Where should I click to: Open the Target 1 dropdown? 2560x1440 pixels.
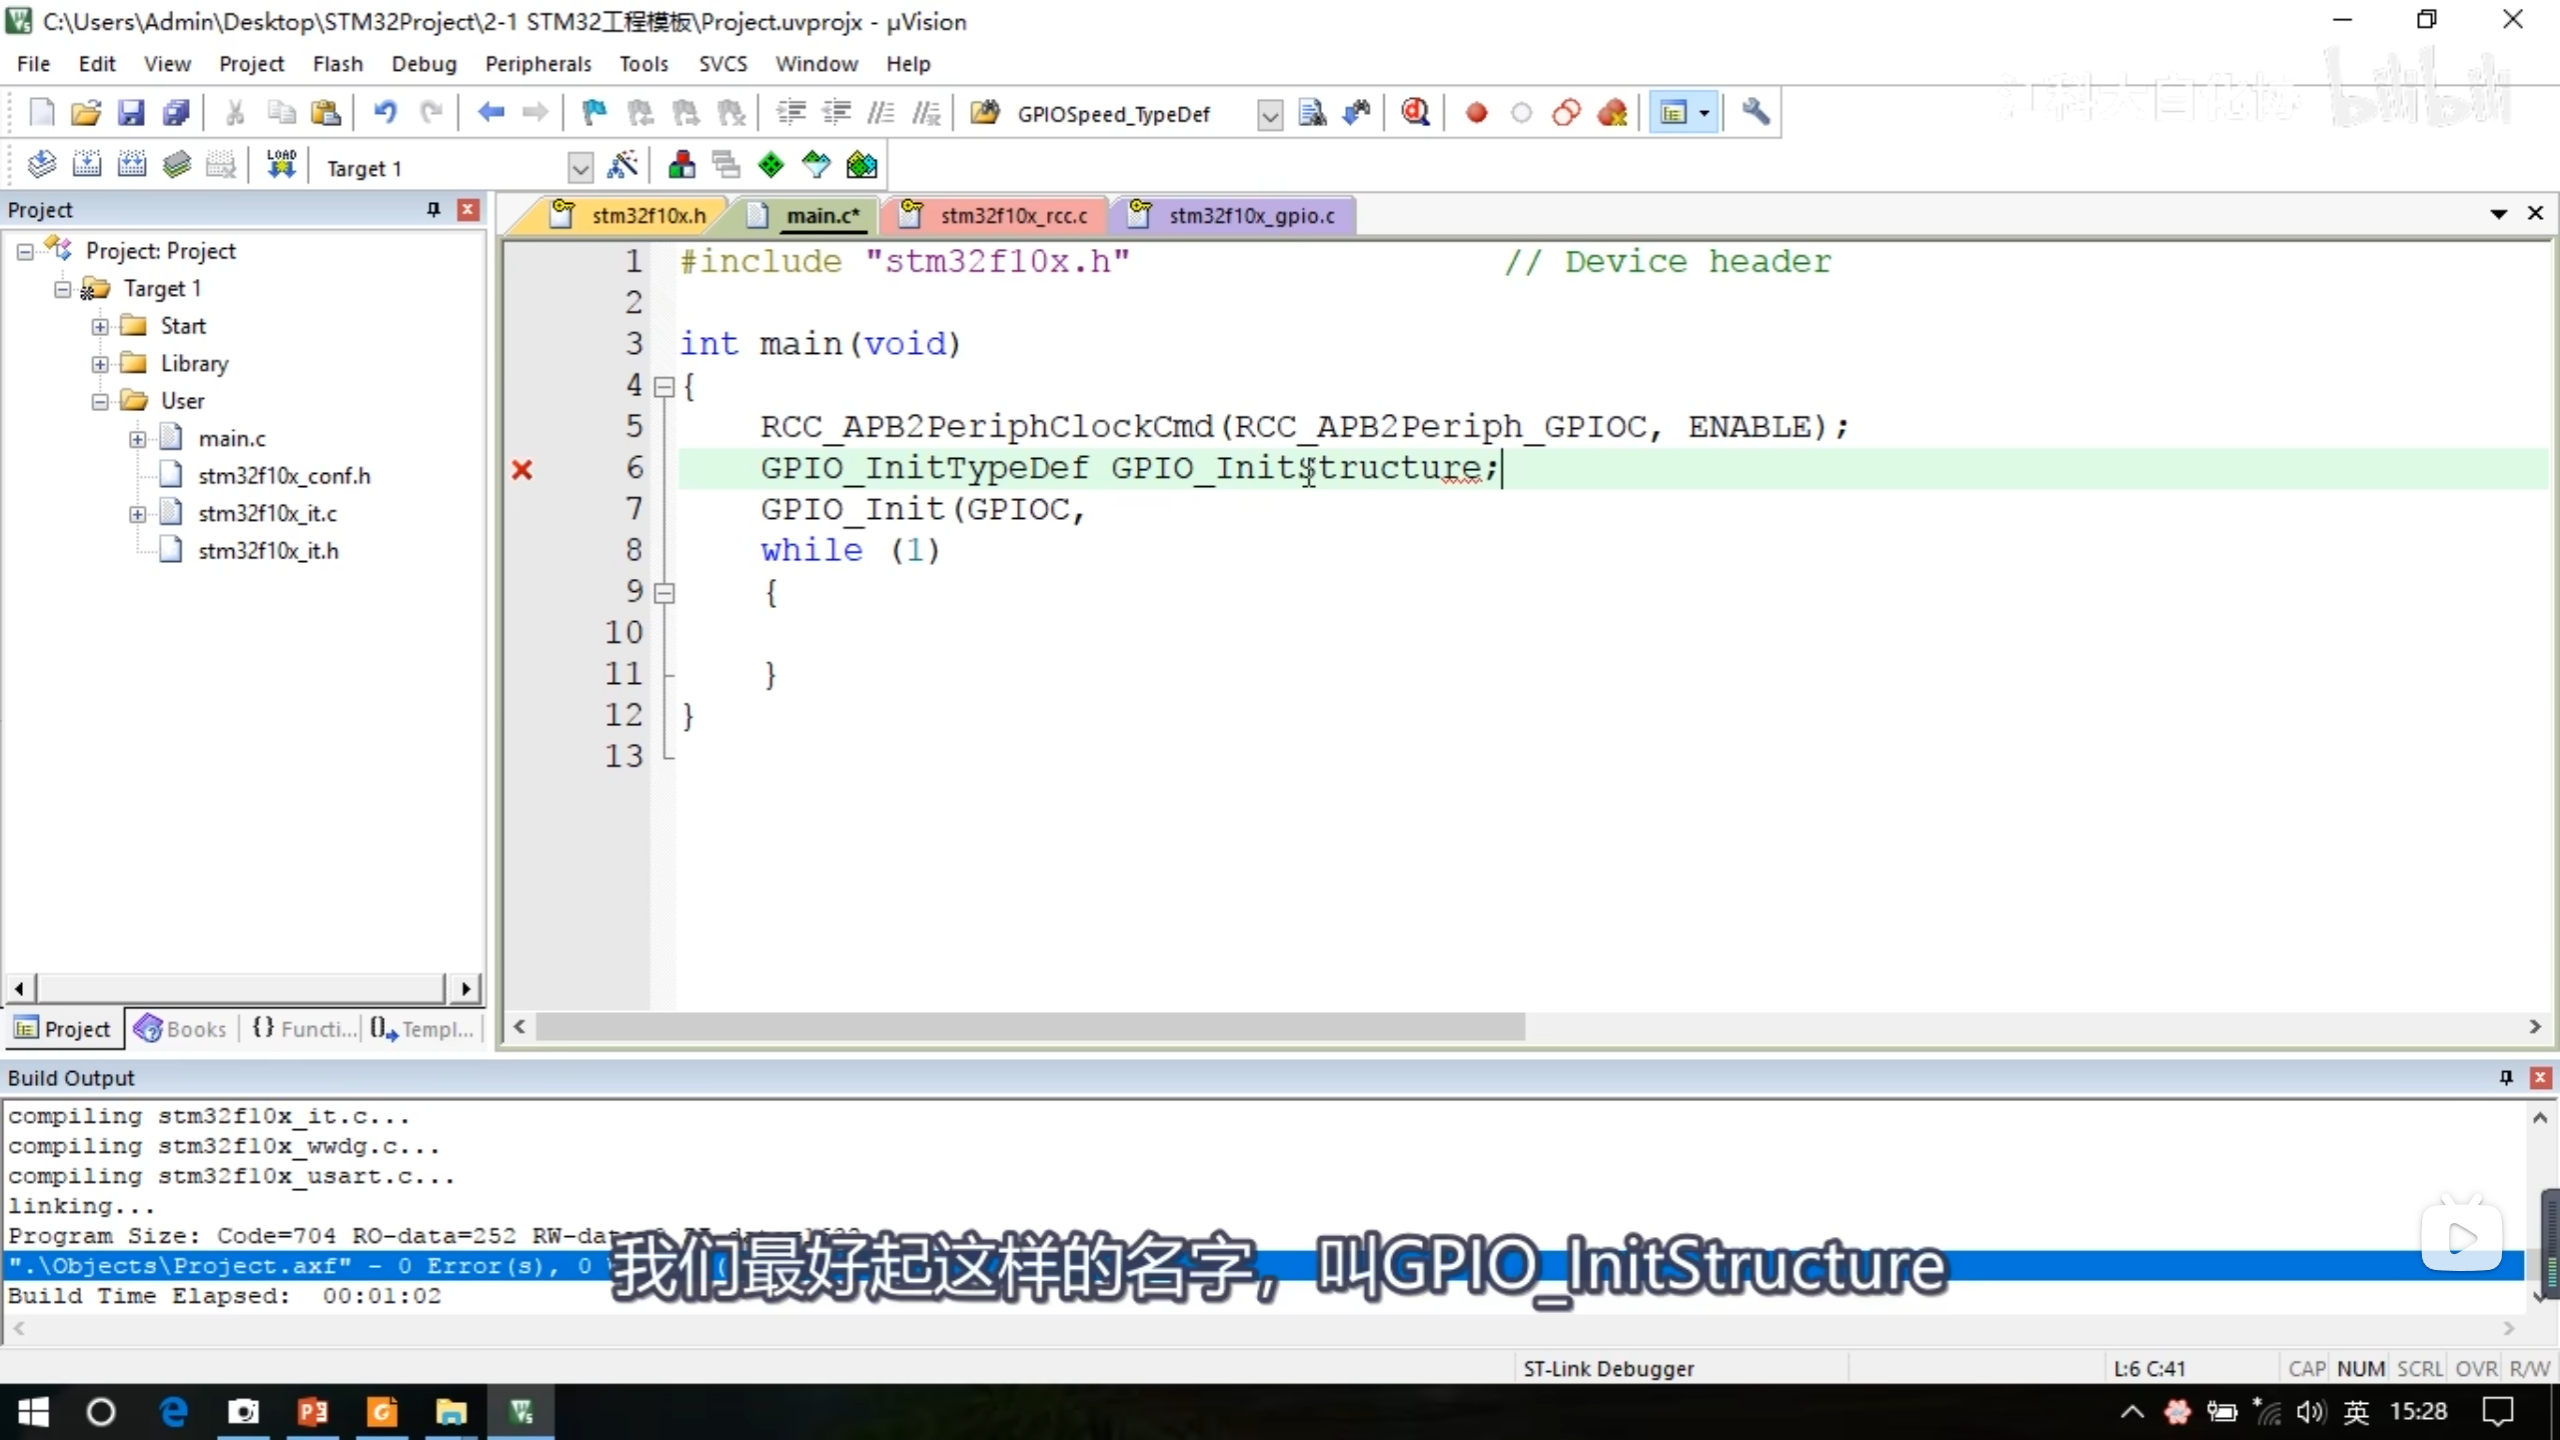[x=579, y=167]
